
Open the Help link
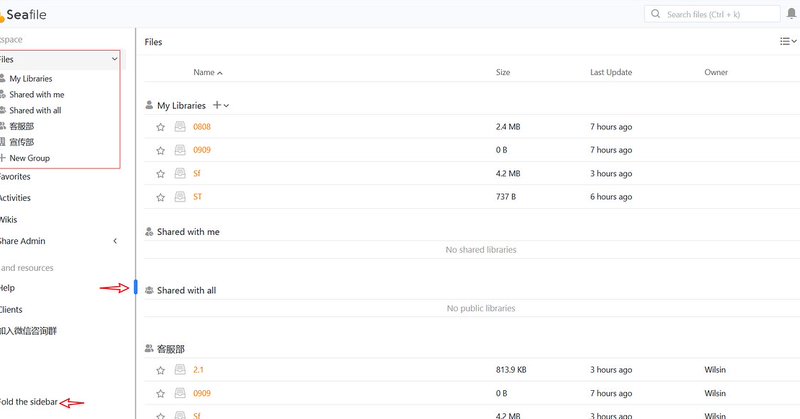tap(8, 288)
